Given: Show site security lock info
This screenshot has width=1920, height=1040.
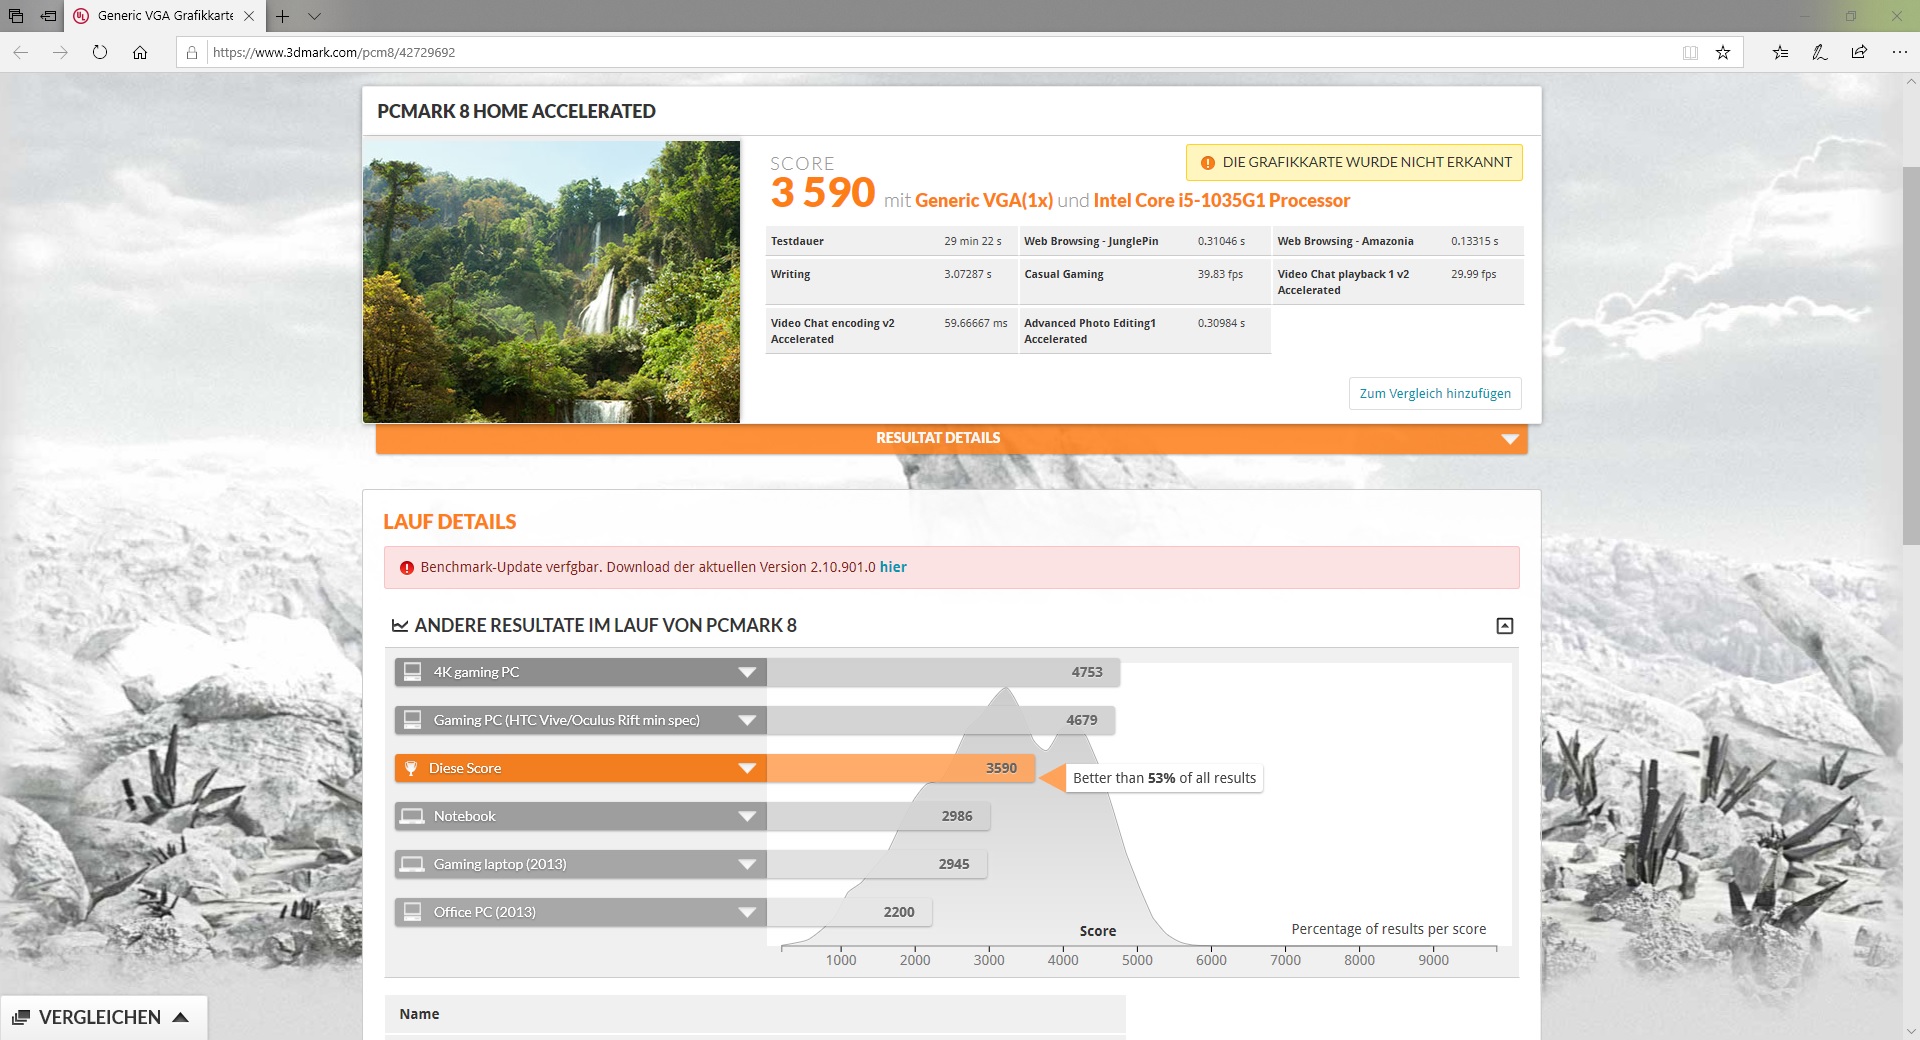Looking at the screenshot, I should point(192,52).
